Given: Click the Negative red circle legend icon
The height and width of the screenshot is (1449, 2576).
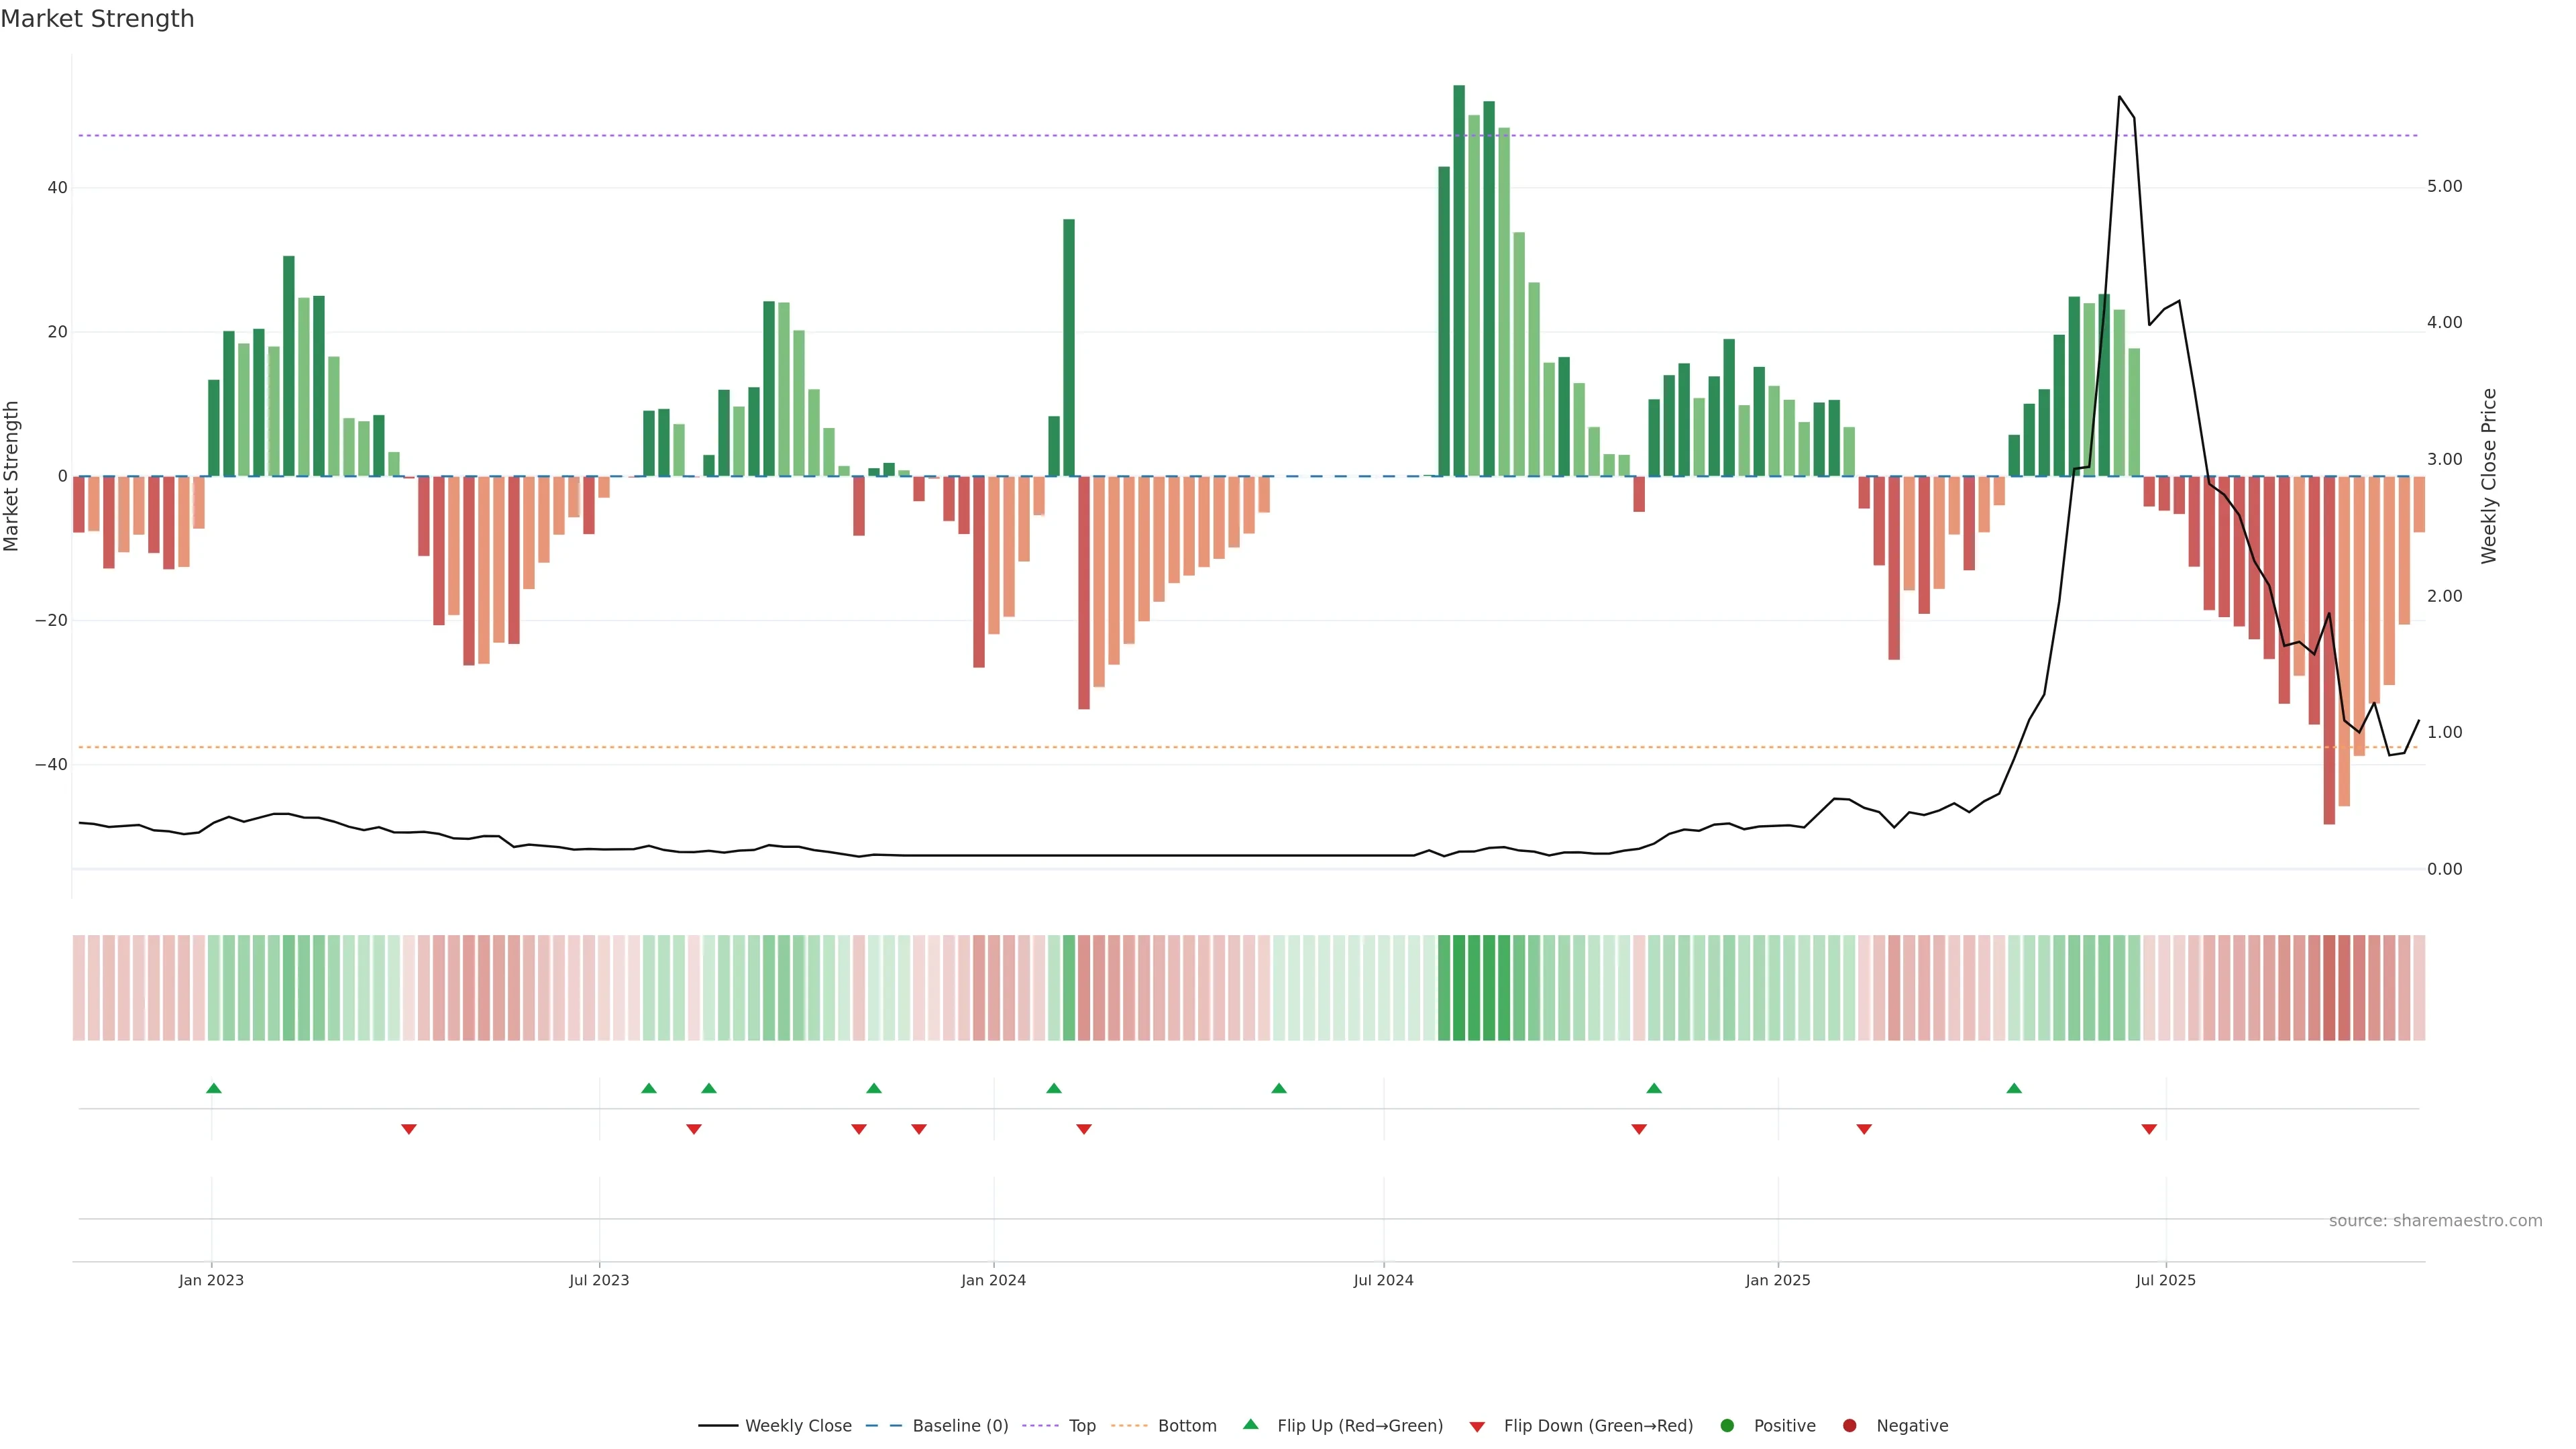Looking at the screenshot, I should (x=1849, y=1425).
